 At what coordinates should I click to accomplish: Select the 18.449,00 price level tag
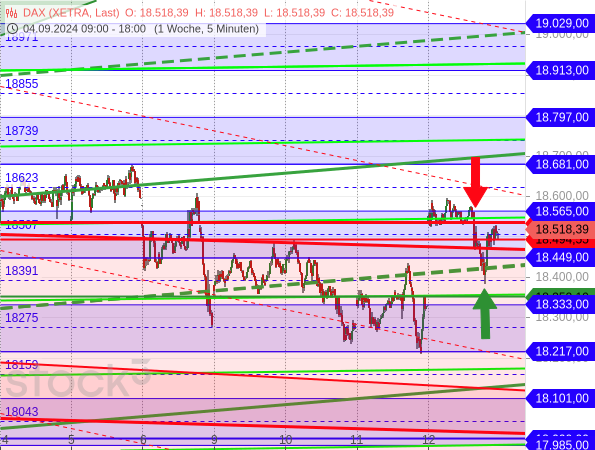(560, 258)
